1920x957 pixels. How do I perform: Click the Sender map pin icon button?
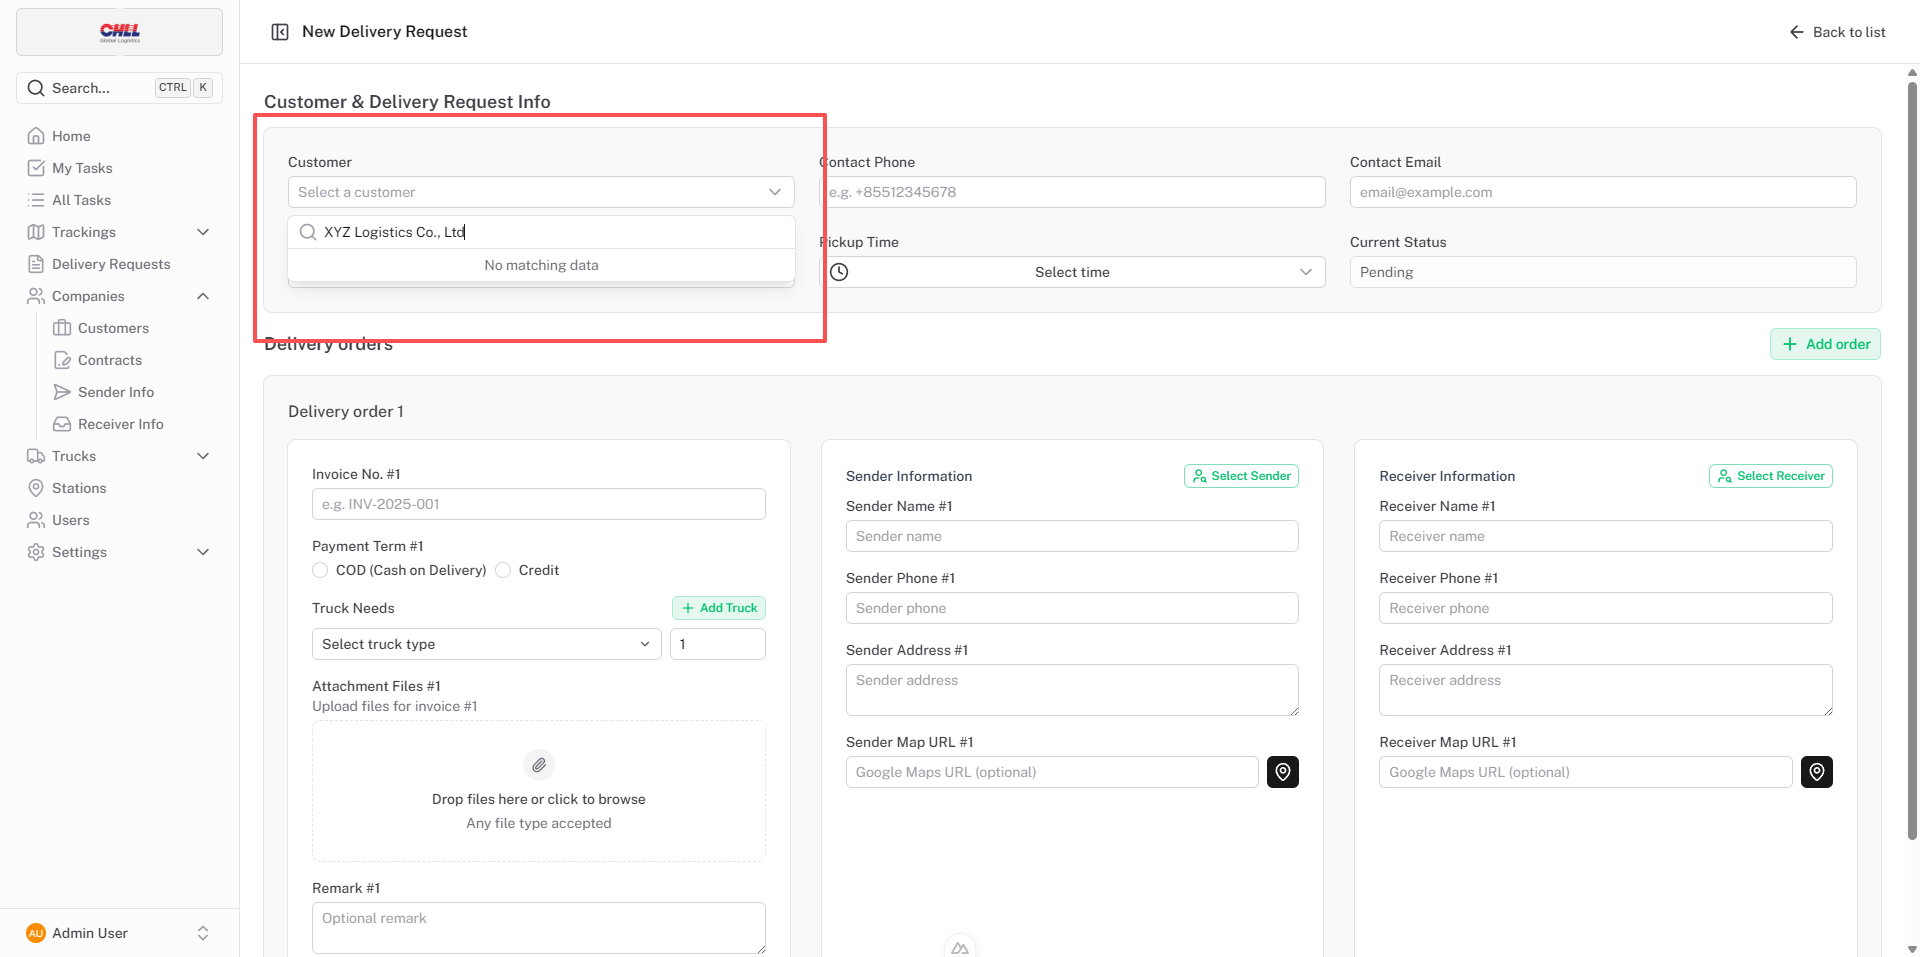tap(1282, 772)
